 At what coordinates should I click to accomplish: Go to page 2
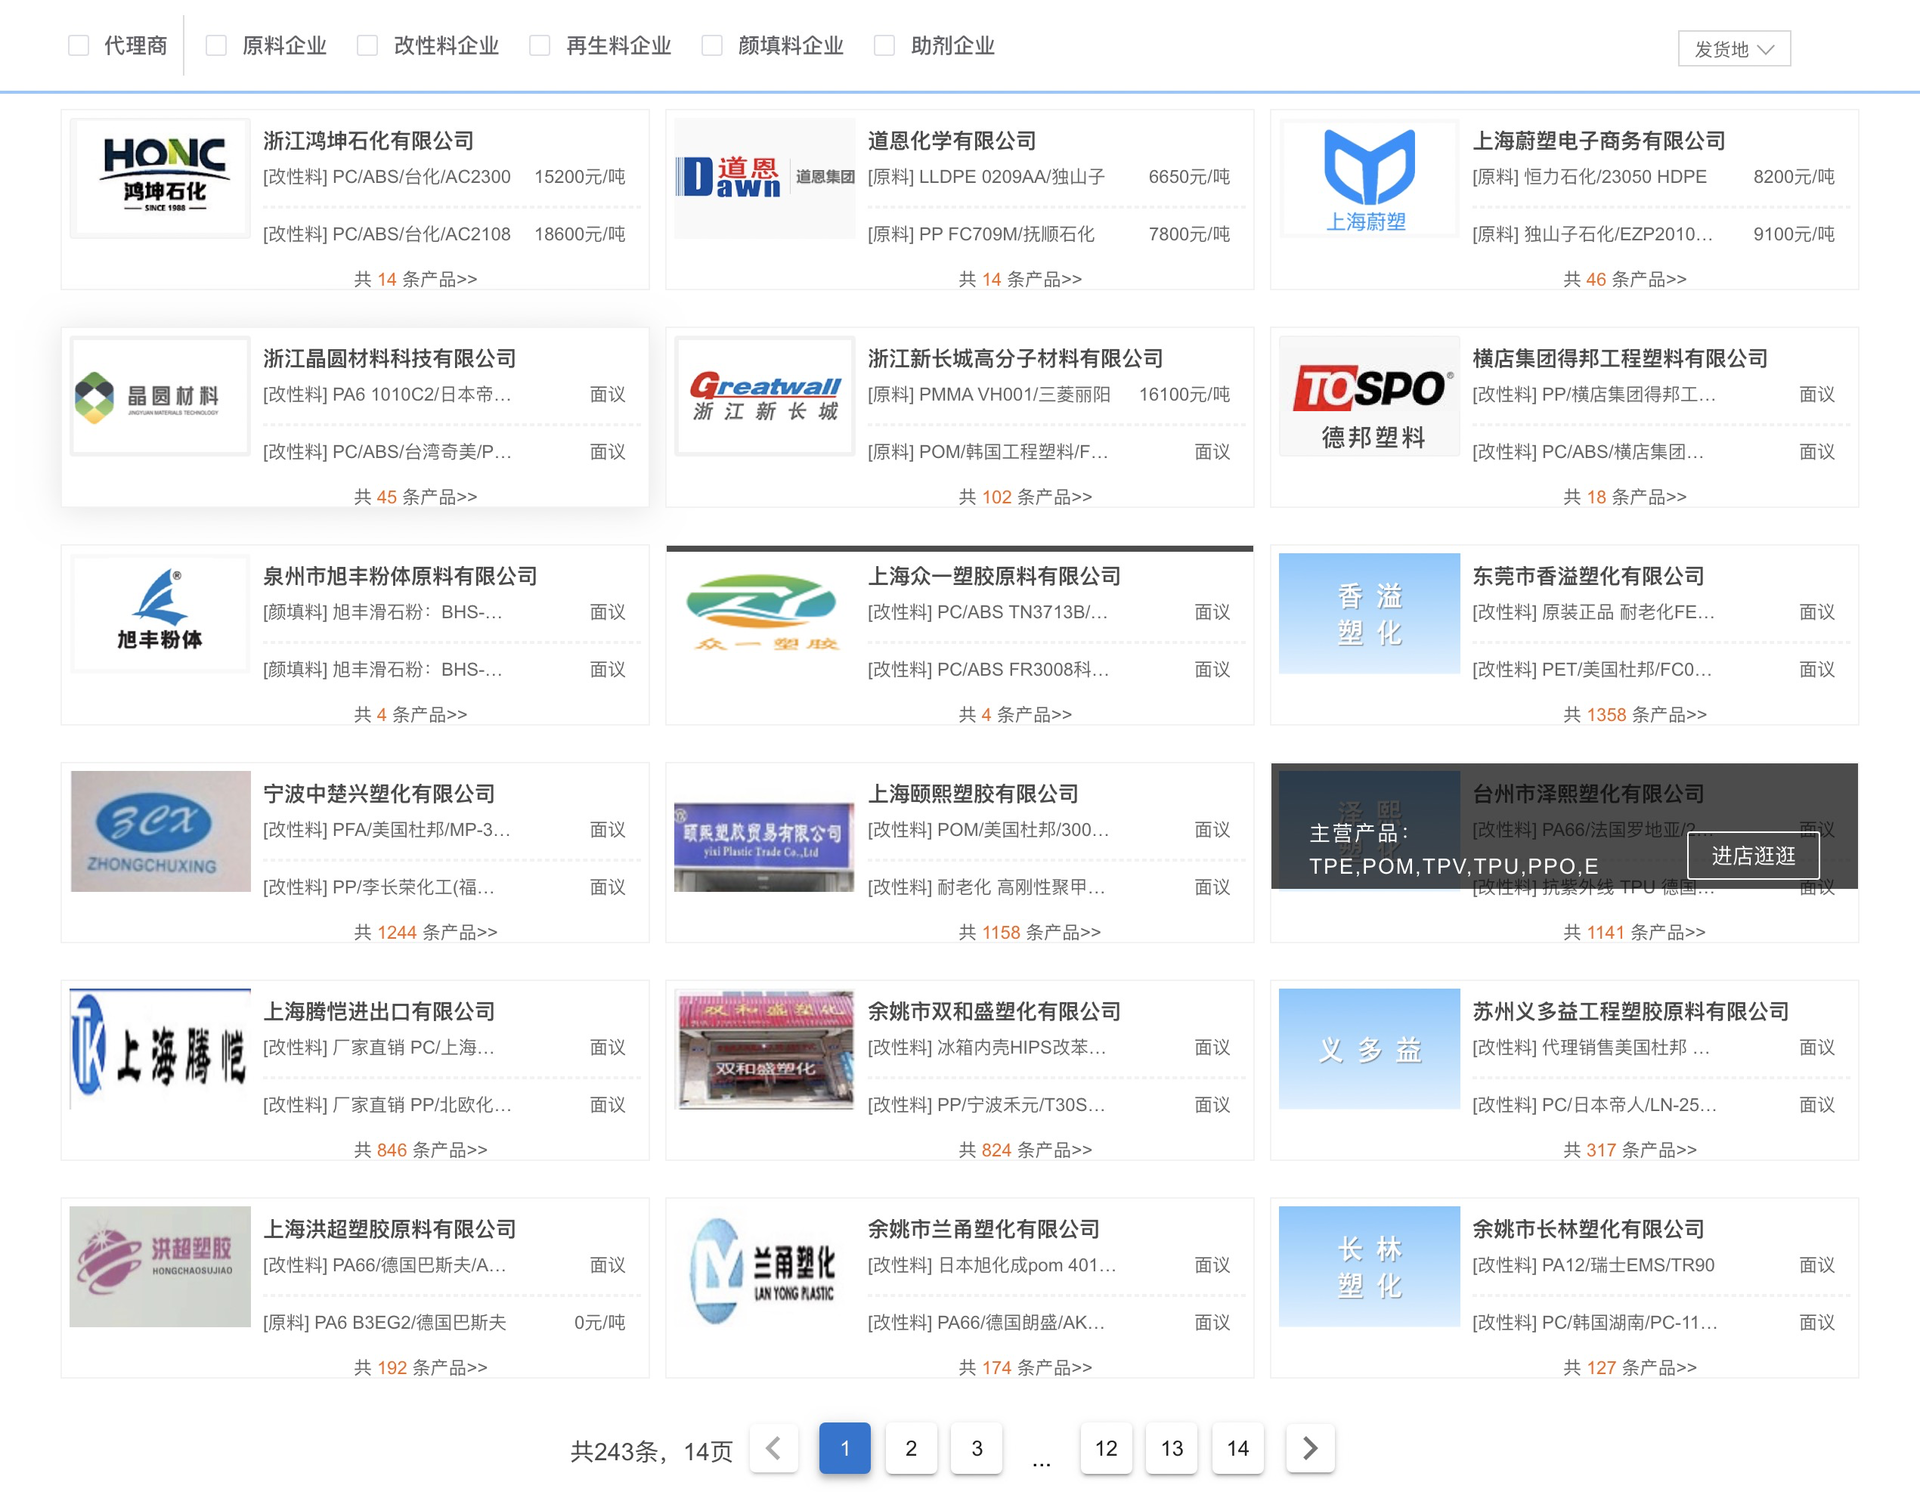pyautogui.click(x=911, y=1448)
